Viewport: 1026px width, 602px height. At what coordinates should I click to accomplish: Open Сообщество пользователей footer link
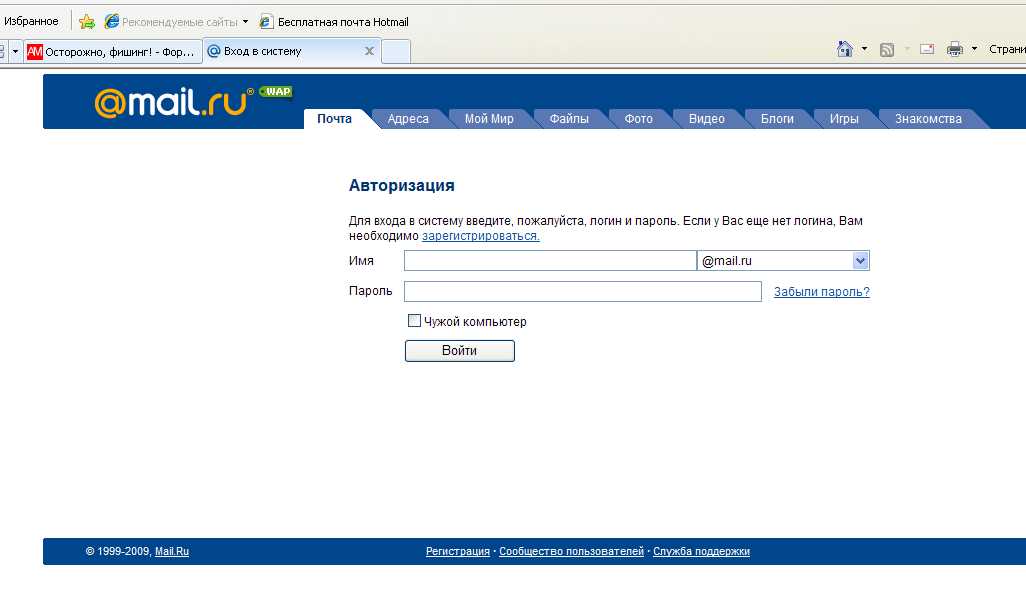click(x=571, y=552)
